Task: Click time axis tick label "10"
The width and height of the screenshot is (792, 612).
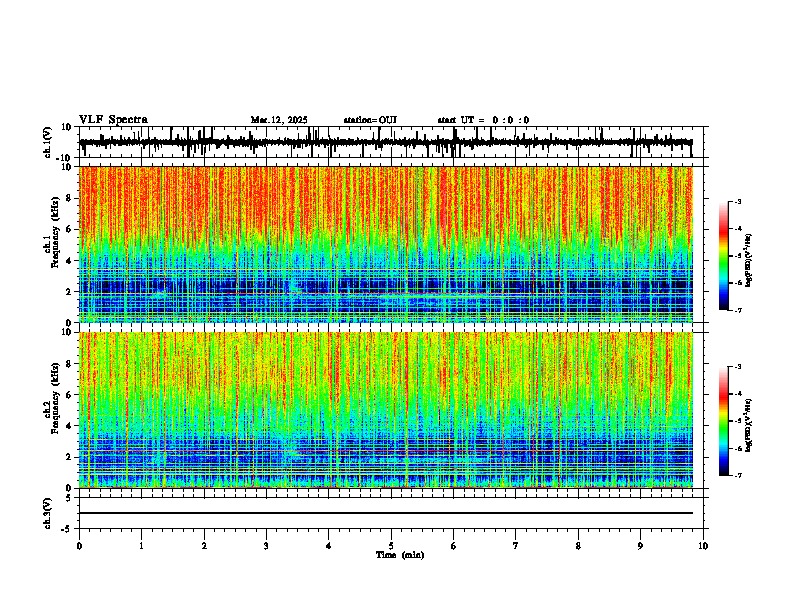Action: point(703,546)
